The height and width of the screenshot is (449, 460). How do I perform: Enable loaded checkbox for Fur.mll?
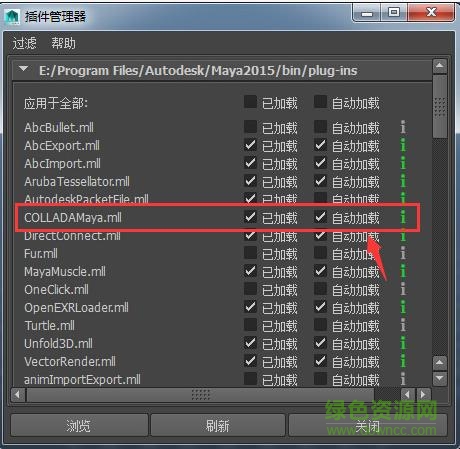pyautogui.click(x=250, y=253)
